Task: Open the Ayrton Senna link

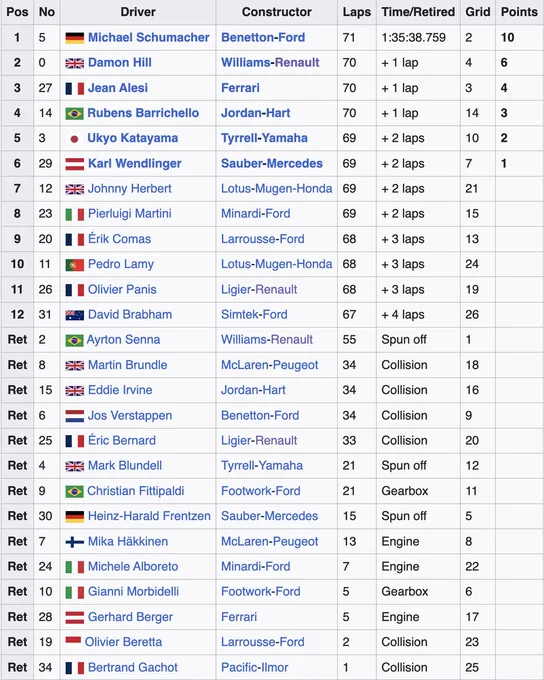Action: click(123, 340)
